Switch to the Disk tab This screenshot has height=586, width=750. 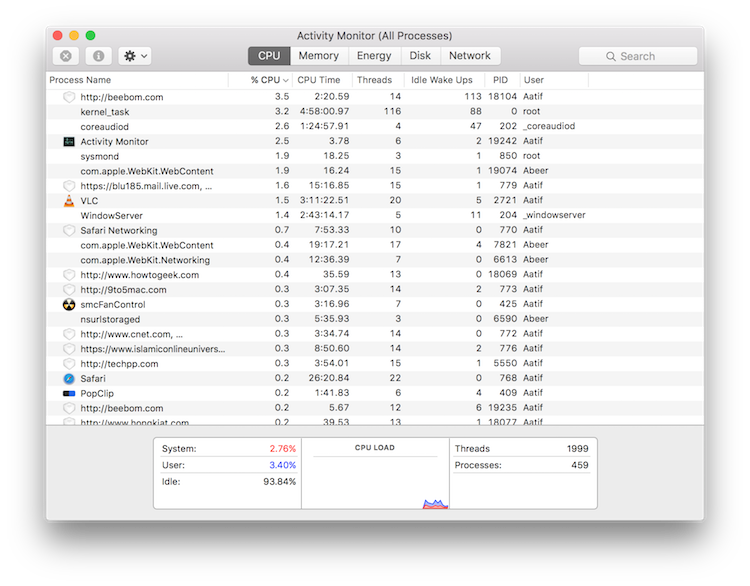pyautogui.click(x=420, y=56)
